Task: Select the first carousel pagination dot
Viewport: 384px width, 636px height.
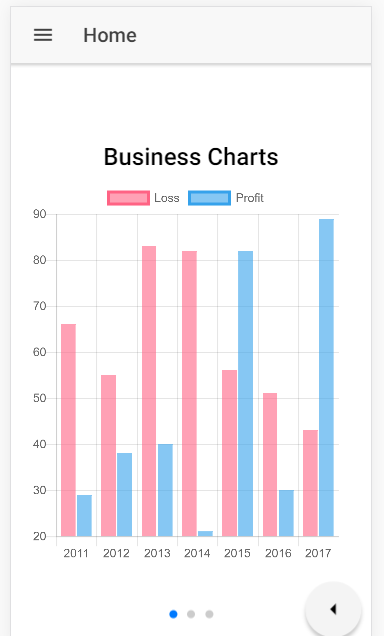Action: click(173, 614)
